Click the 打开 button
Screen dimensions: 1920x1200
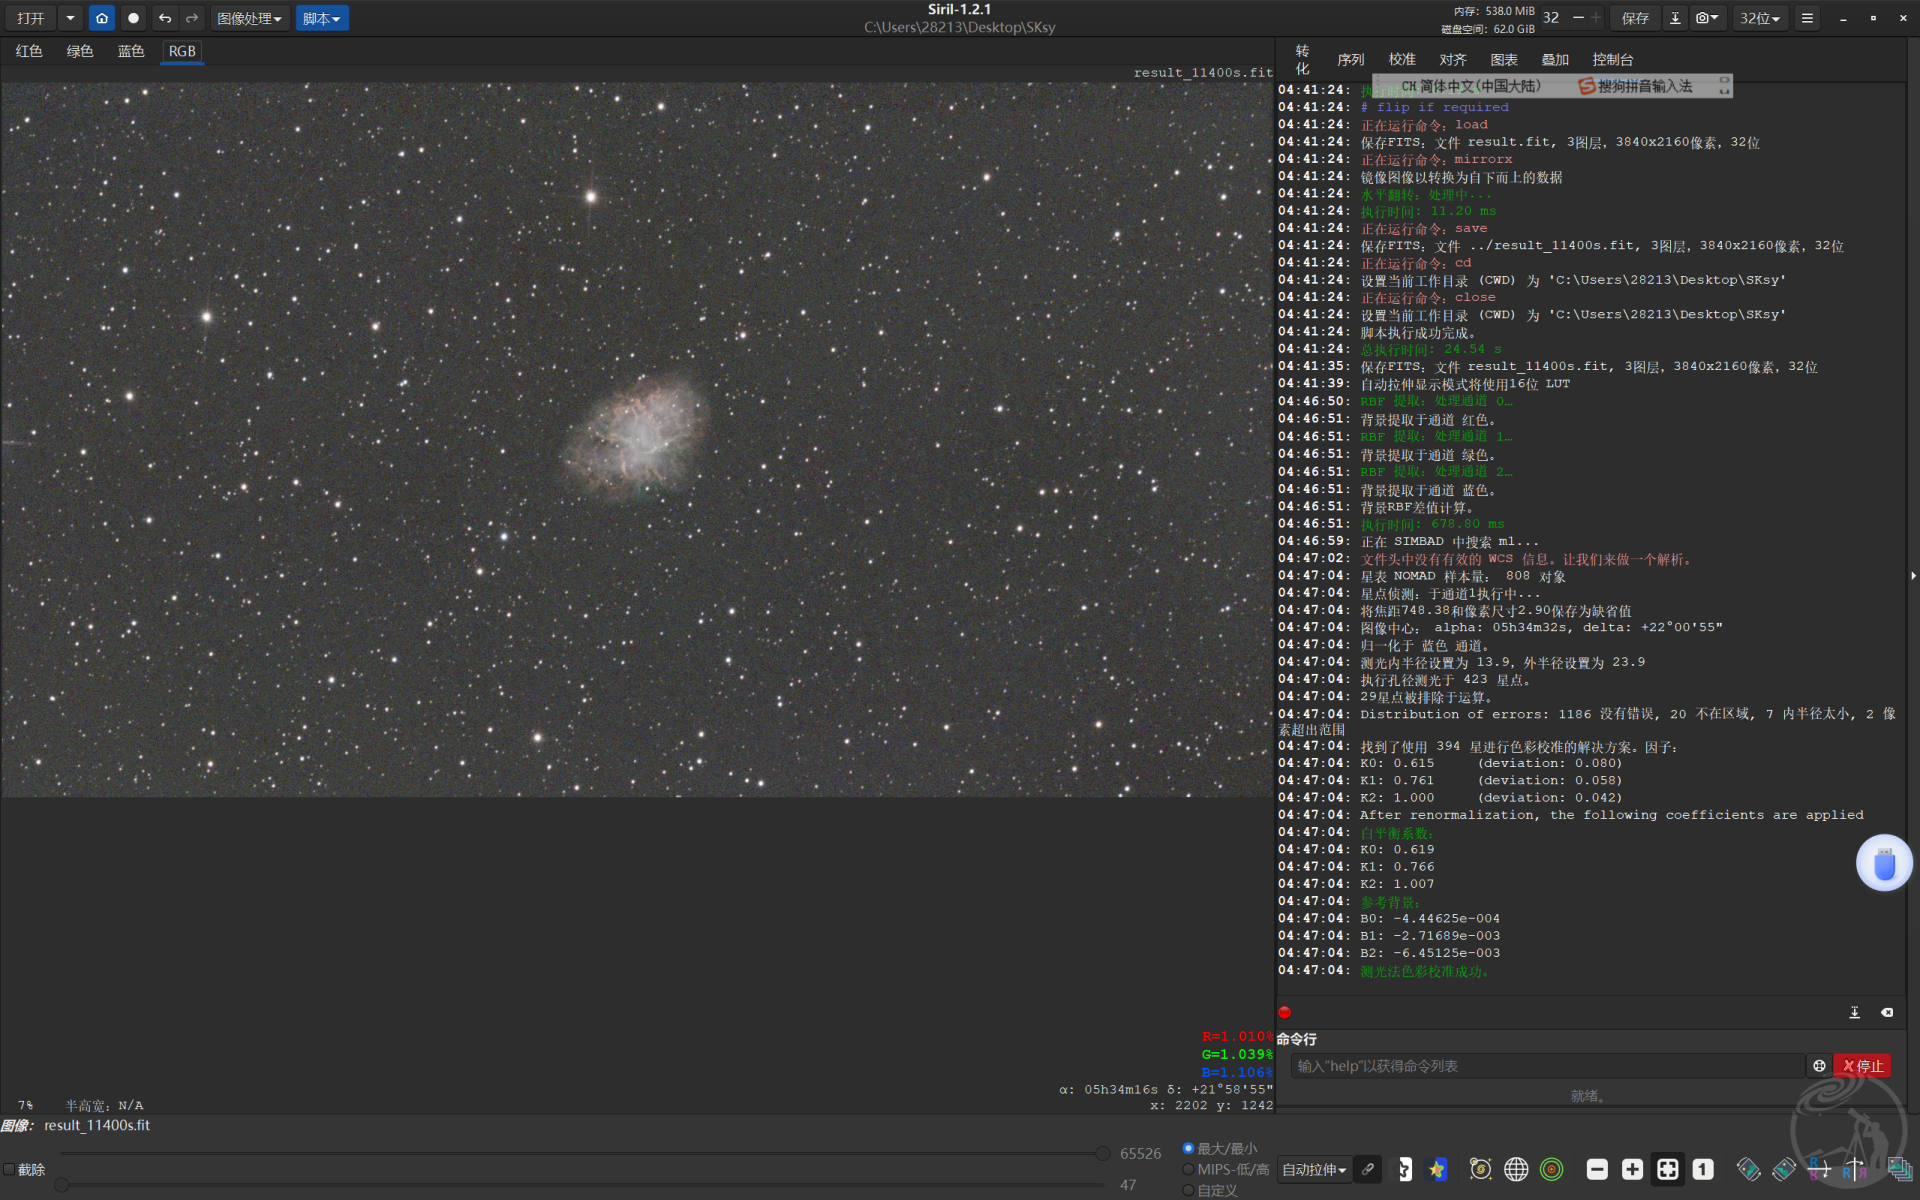[x=31, y=18]
